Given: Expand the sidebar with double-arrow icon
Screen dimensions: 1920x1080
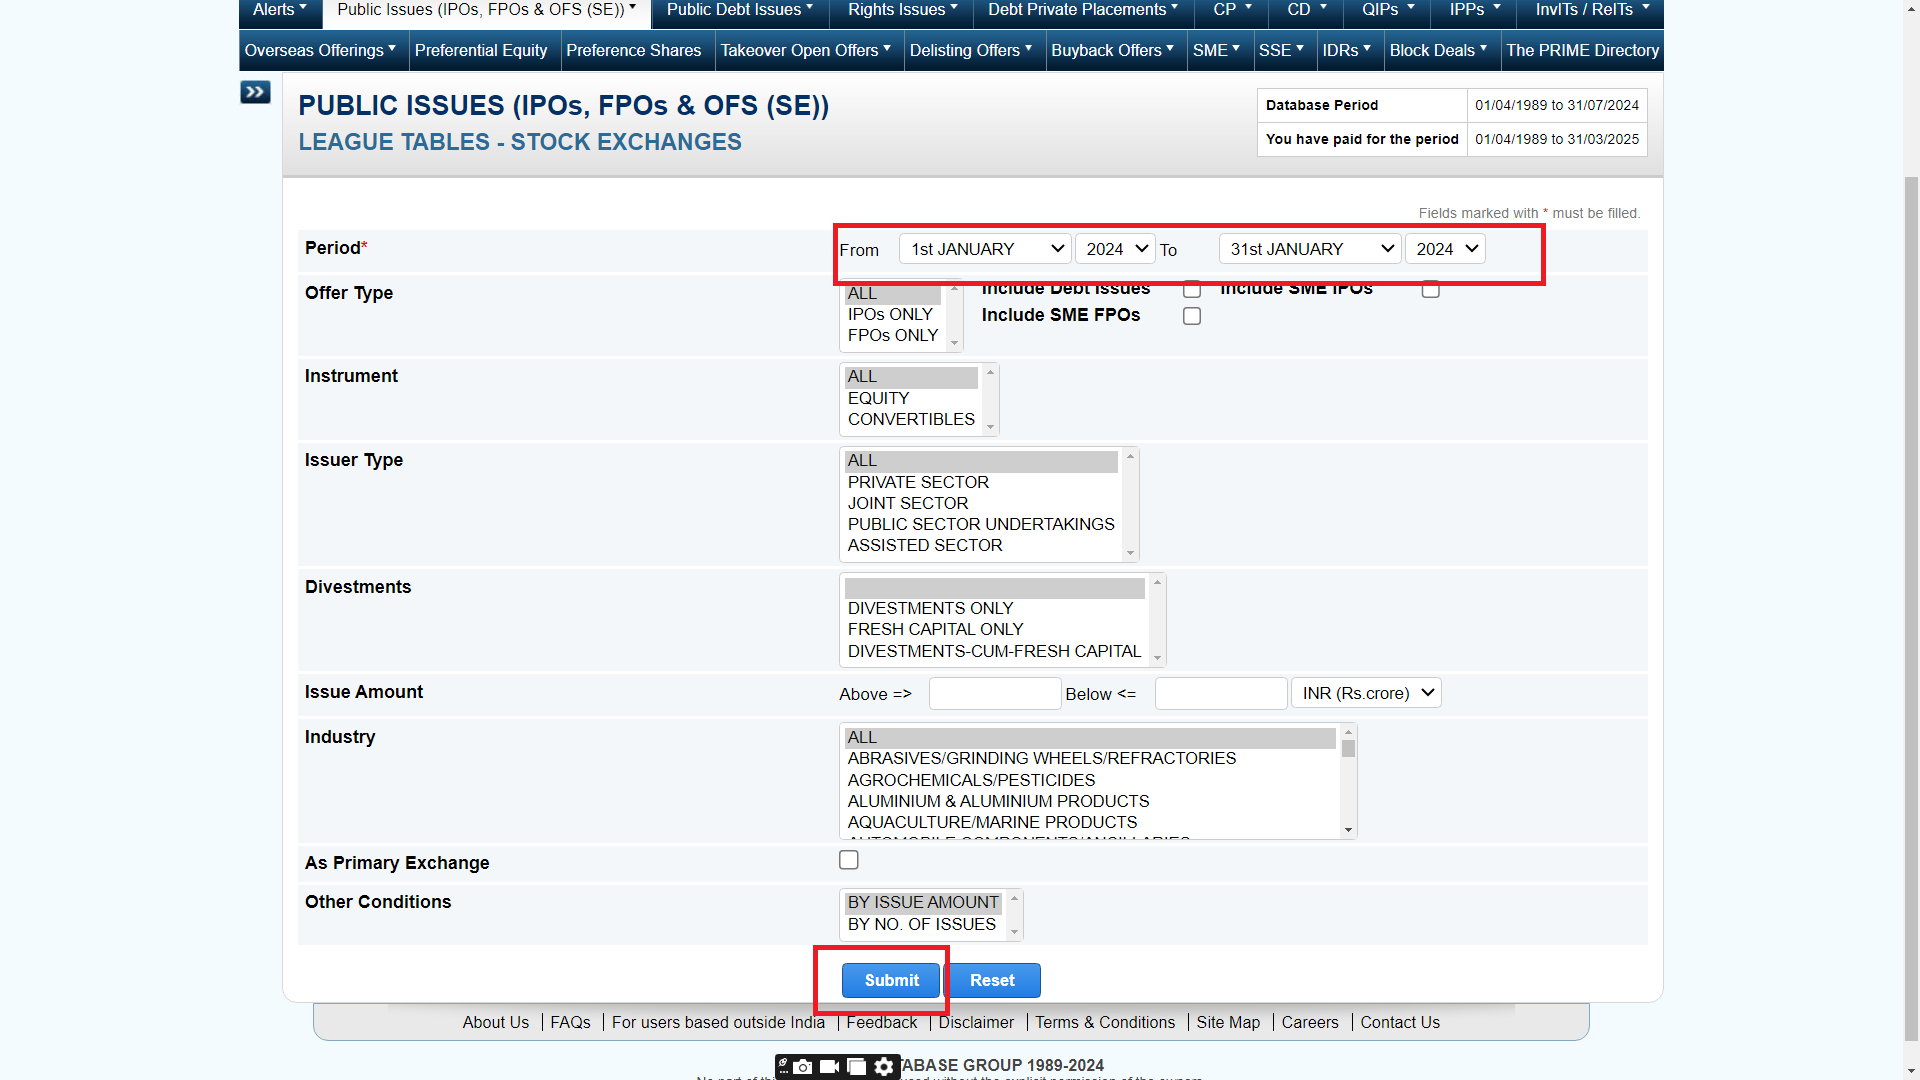Looking at the screenshot, I should tap(255, 92).
